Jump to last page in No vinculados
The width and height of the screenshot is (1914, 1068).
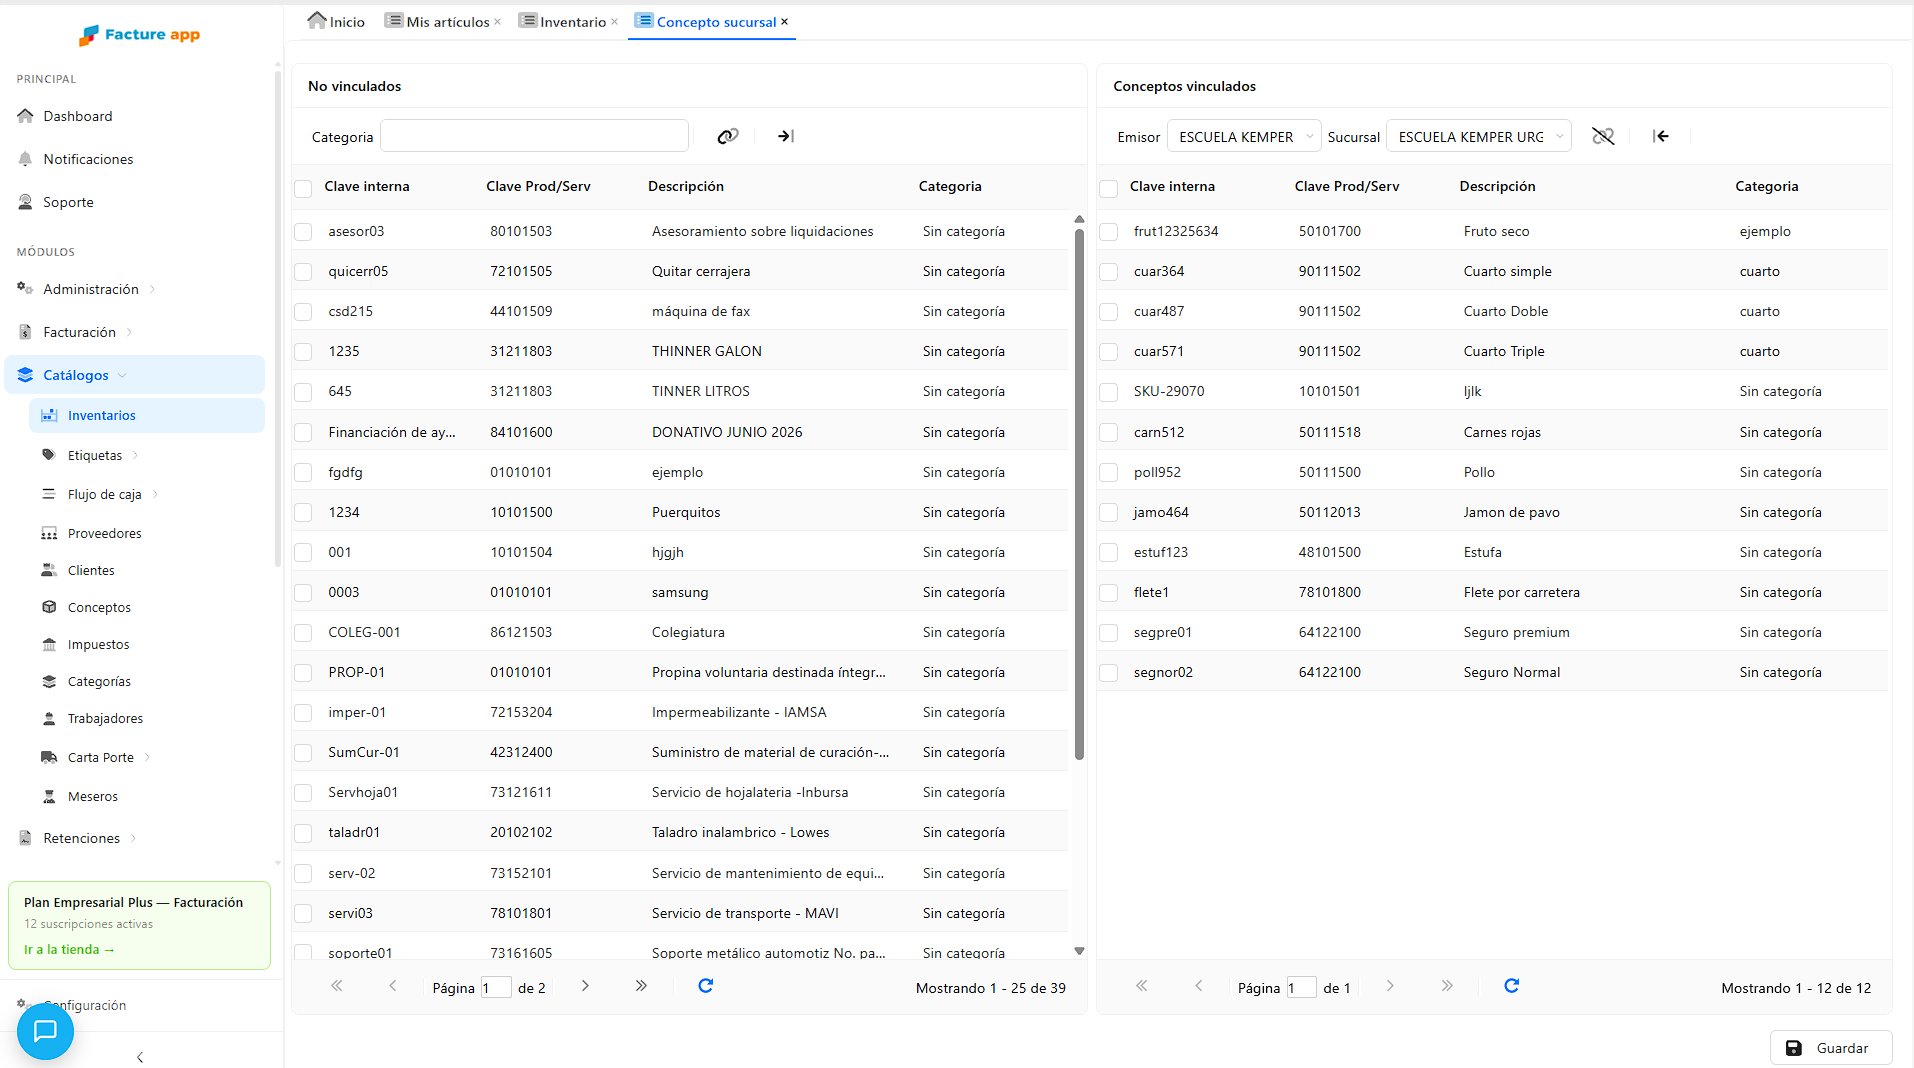point(641,986)
